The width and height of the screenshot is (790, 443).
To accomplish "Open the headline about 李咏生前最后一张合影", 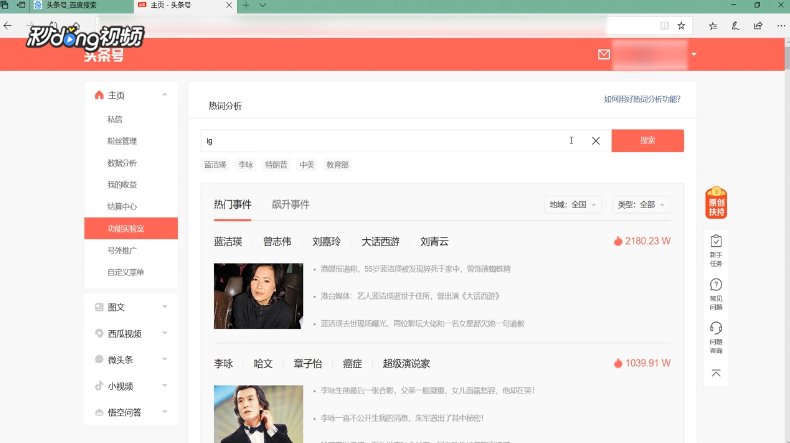I will pos(428,391).
